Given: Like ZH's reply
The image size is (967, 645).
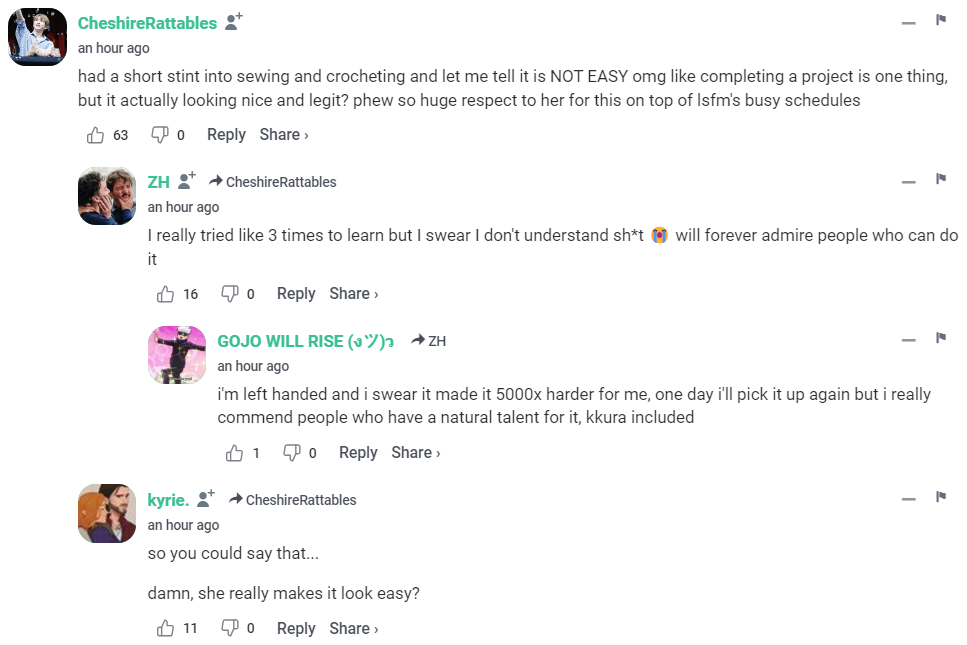Looking at the screenshot, I should [166, 294].
